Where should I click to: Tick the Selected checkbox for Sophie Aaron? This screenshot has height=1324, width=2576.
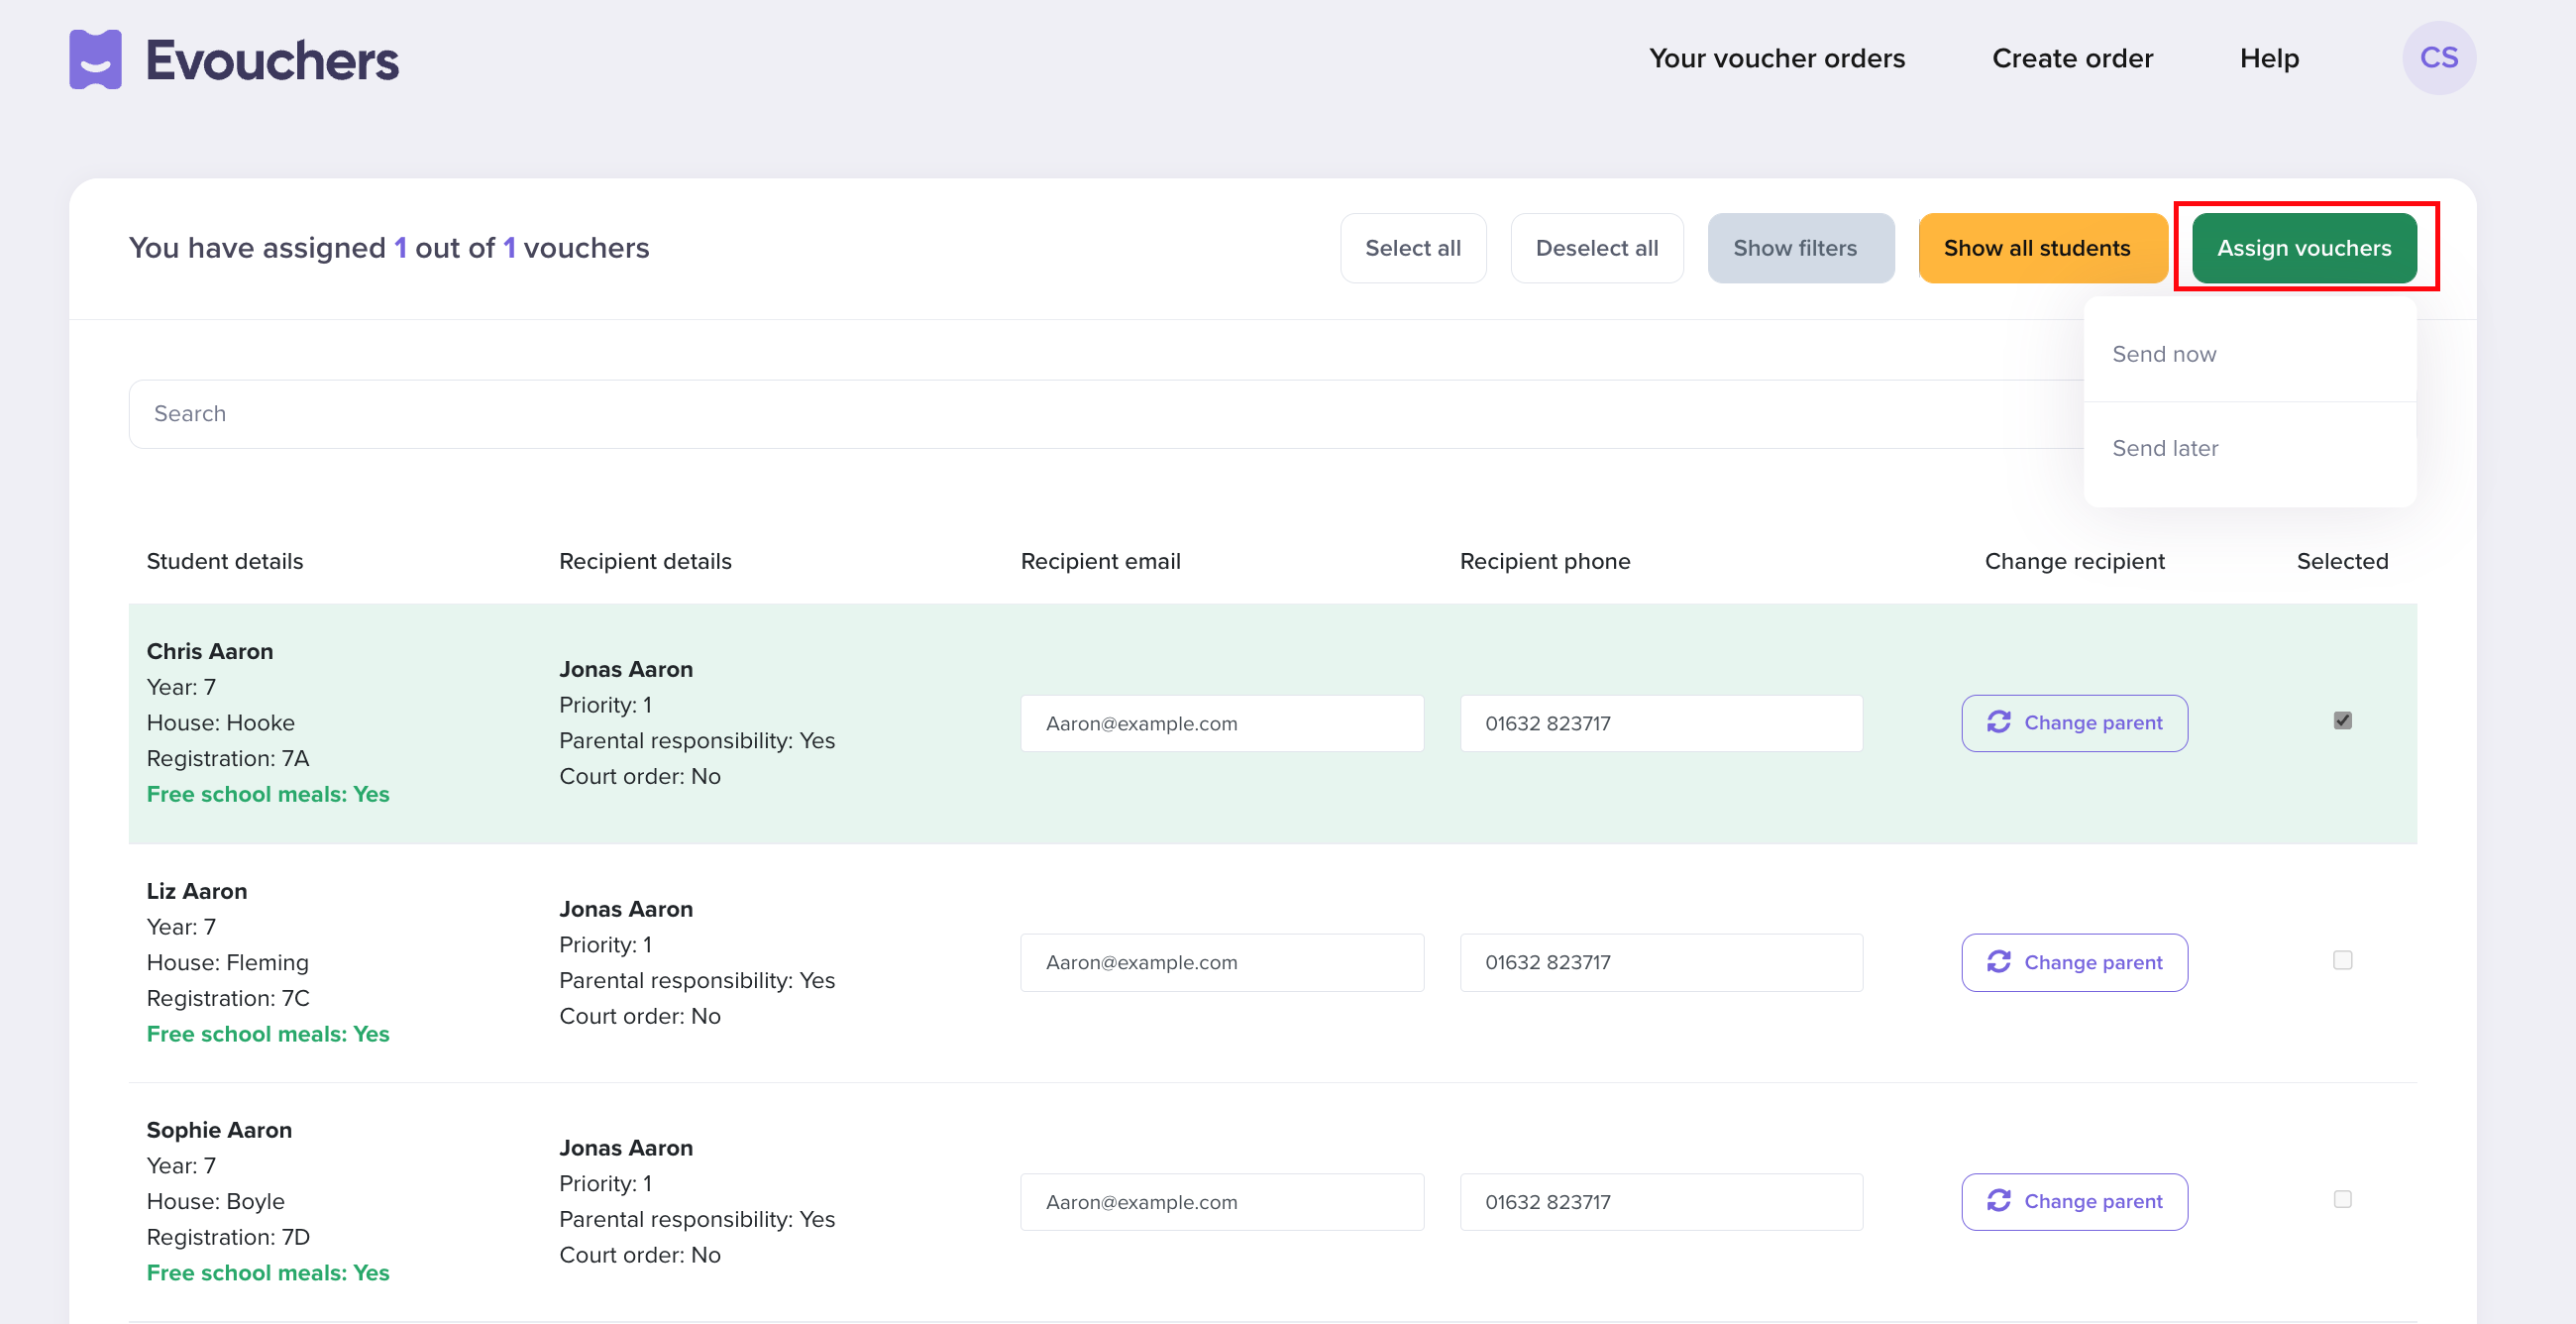point(2342,1199)
